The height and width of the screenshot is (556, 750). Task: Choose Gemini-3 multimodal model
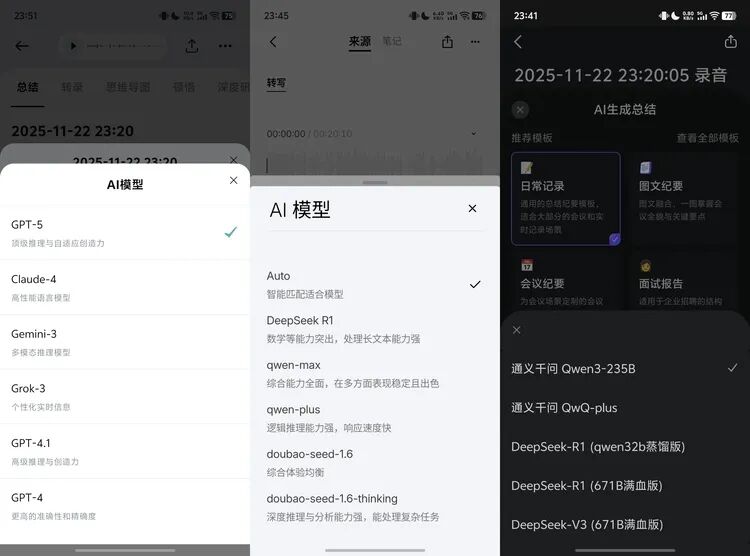(x=125, y=342)
